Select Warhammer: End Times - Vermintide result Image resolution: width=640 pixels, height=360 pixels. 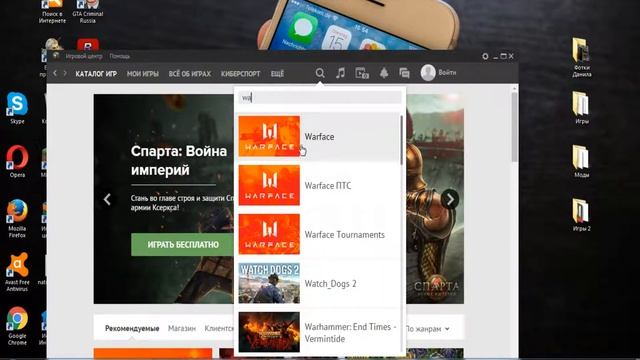(x=318, y=332)
